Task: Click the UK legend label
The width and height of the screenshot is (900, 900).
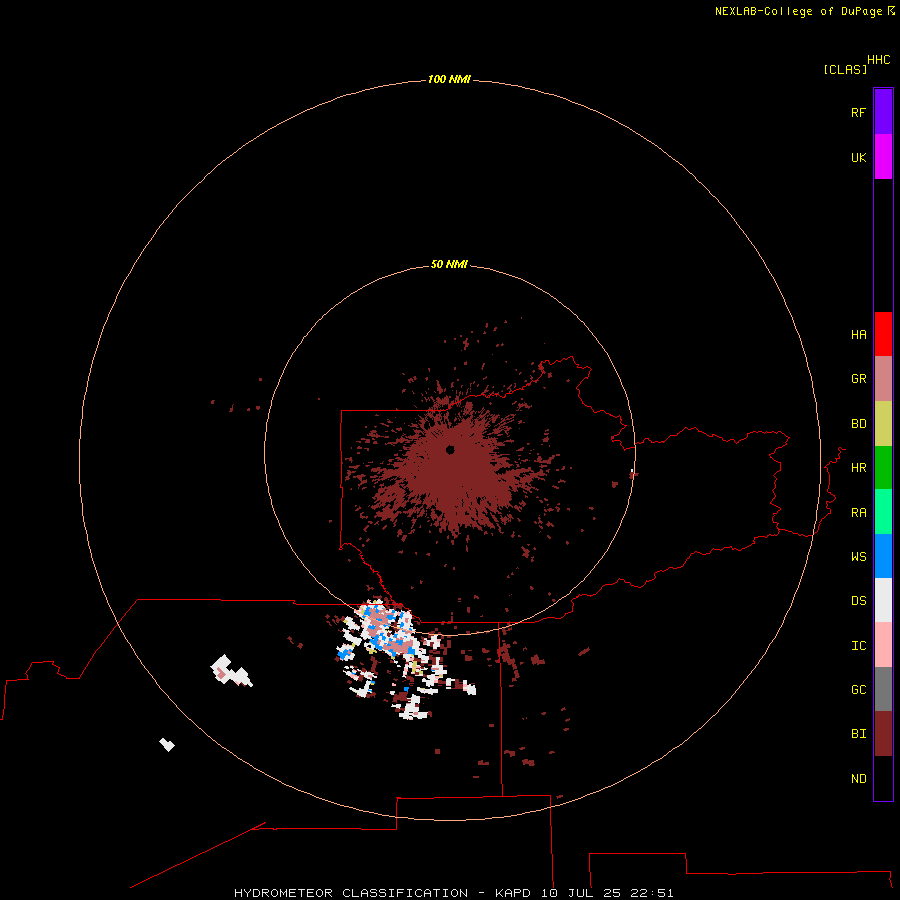Action: click(858, 157)
